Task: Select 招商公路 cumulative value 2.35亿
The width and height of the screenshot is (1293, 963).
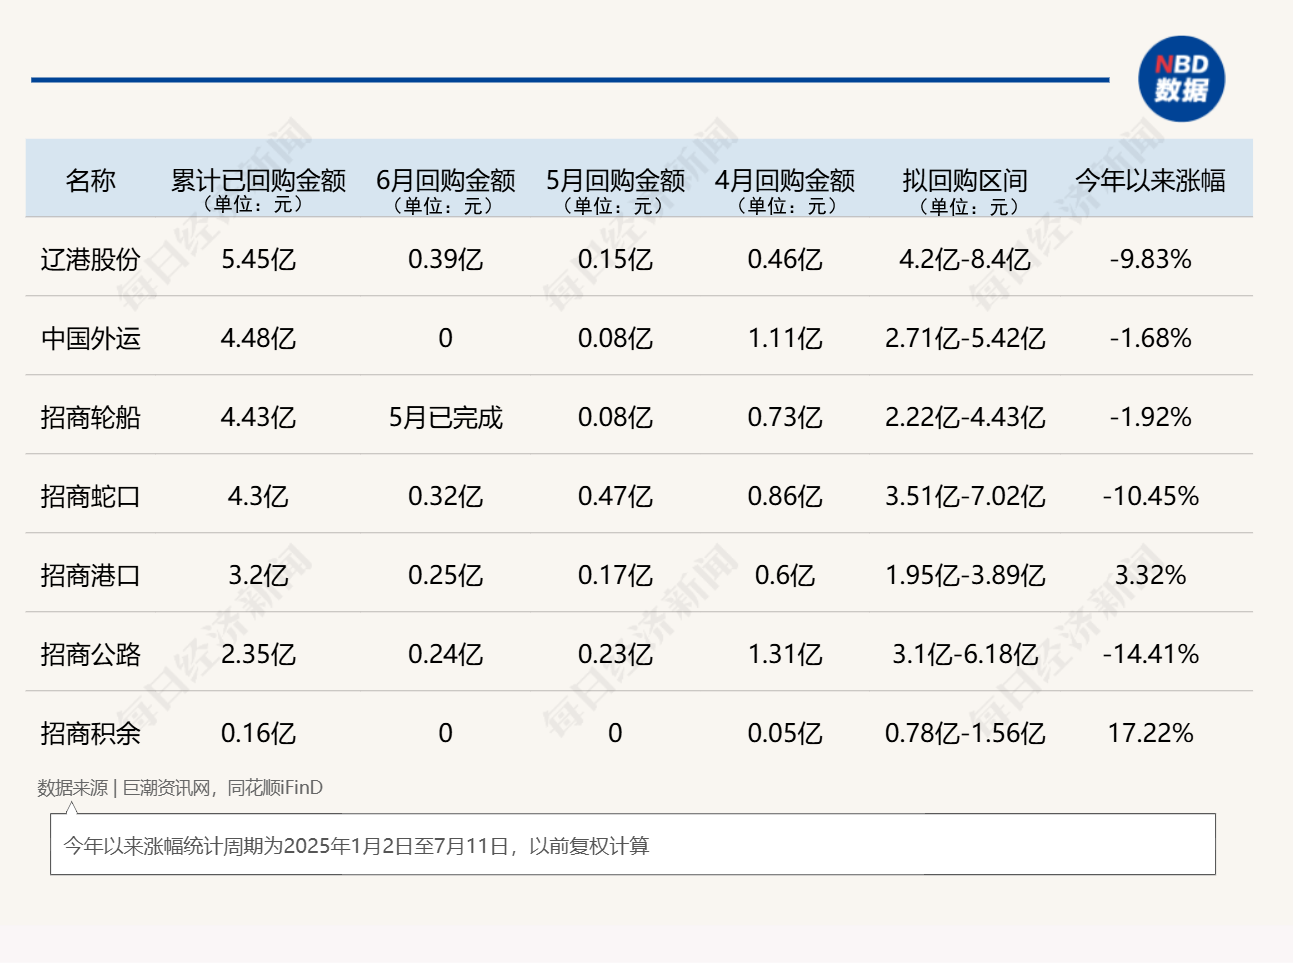Action: (258, 655)
